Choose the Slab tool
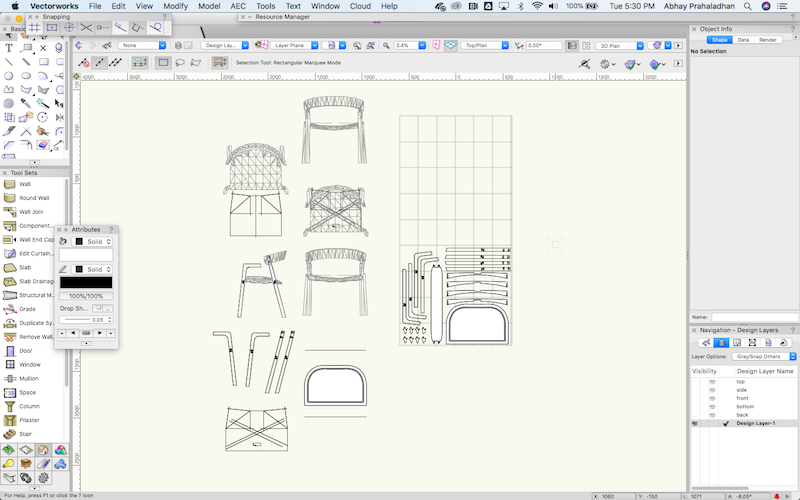The width and height of the screenshot is (800, 500). 25,267
